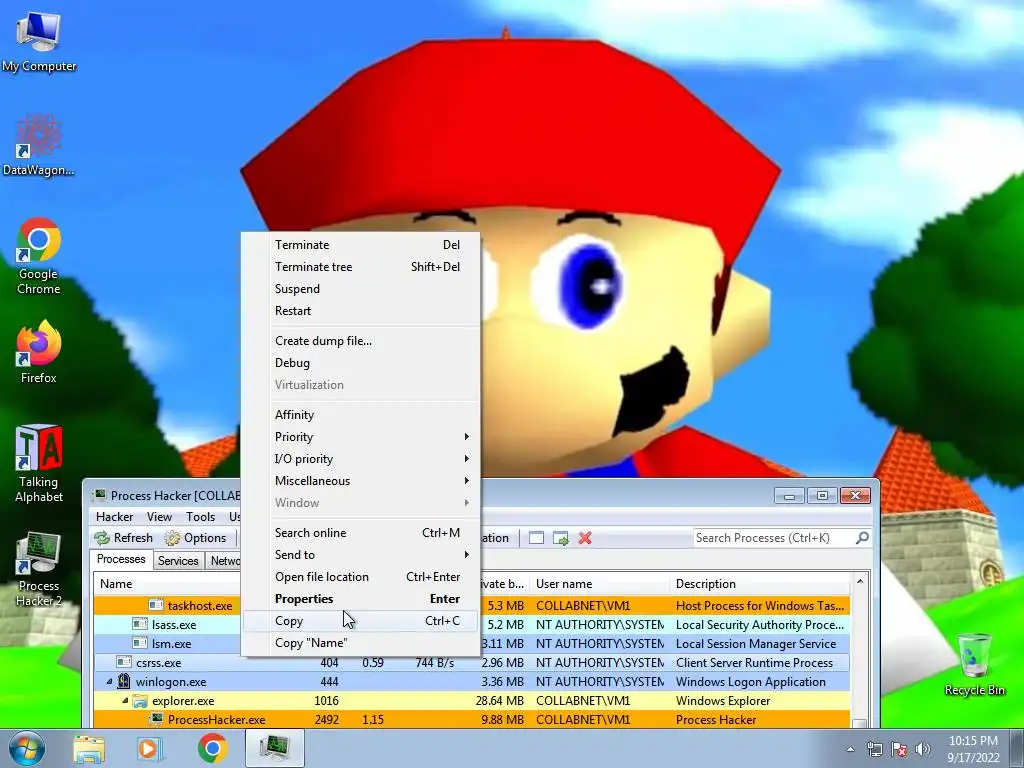Click the process list scroll up arrow
Image resolution: width=1024 pixels, height=768 pixels.
coord(860,581)
